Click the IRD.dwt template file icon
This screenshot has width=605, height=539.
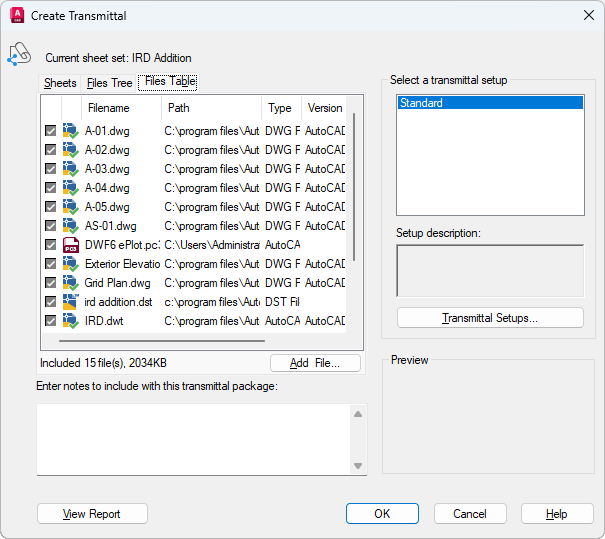coord(71,321)
